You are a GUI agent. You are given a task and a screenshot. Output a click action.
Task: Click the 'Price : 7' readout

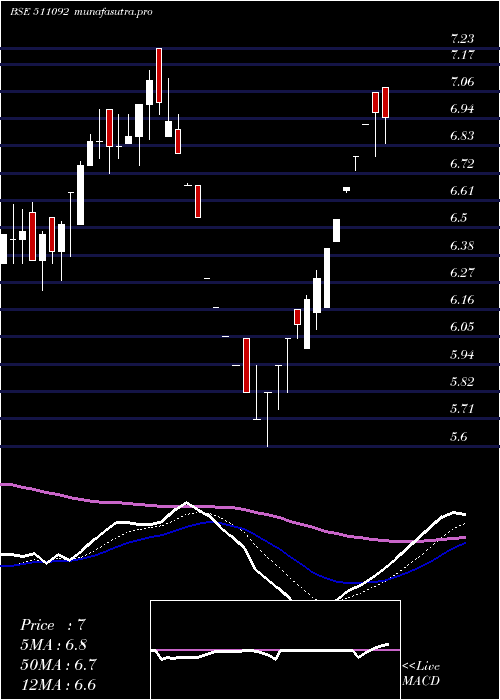pyautogui.click(x=53, y=625)
